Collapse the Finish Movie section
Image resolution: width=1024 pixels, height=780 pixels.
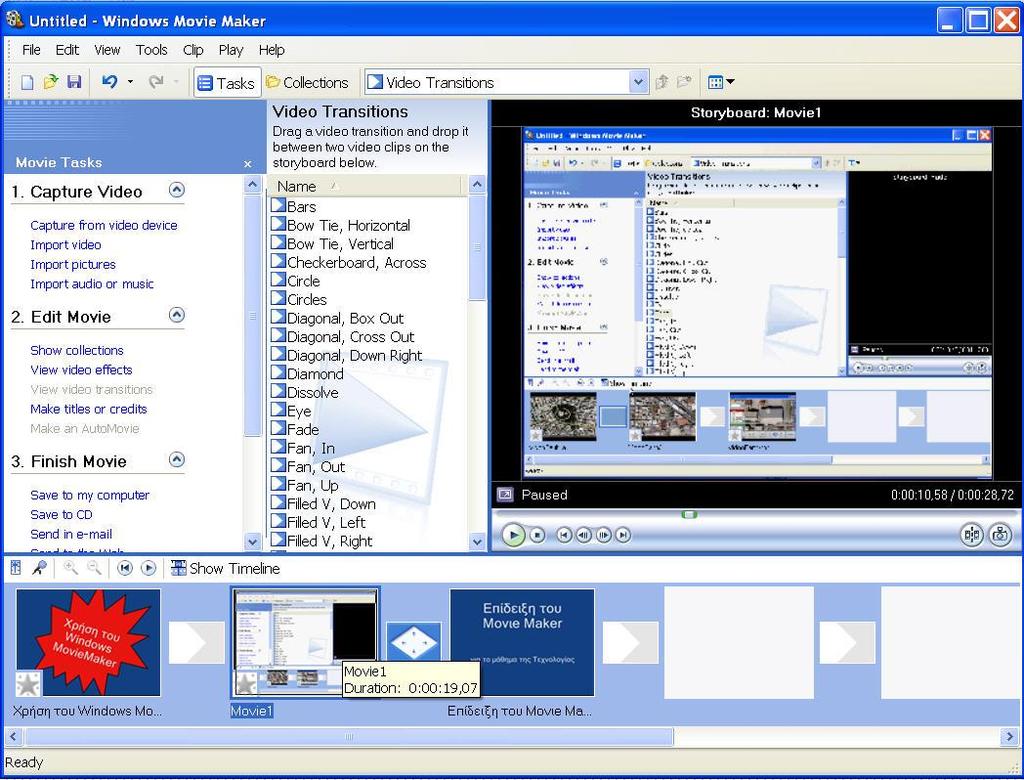[176, 459]
